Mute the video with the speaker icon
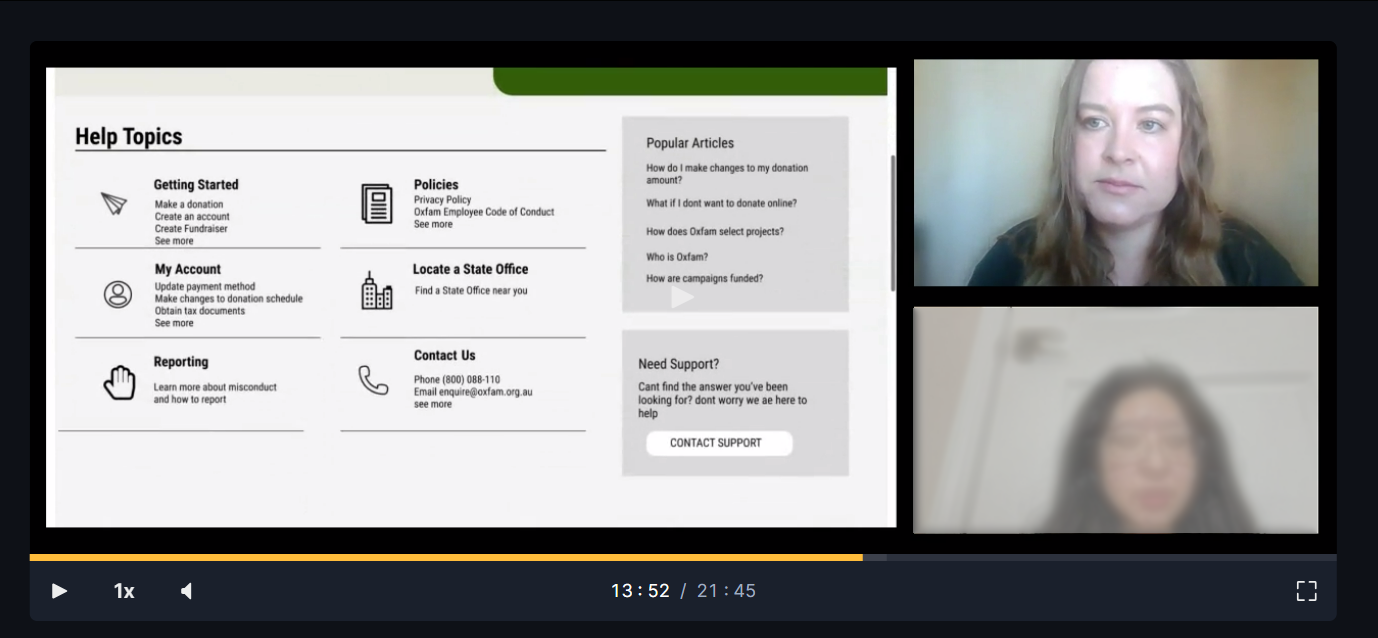 click(x=186, y=591)
